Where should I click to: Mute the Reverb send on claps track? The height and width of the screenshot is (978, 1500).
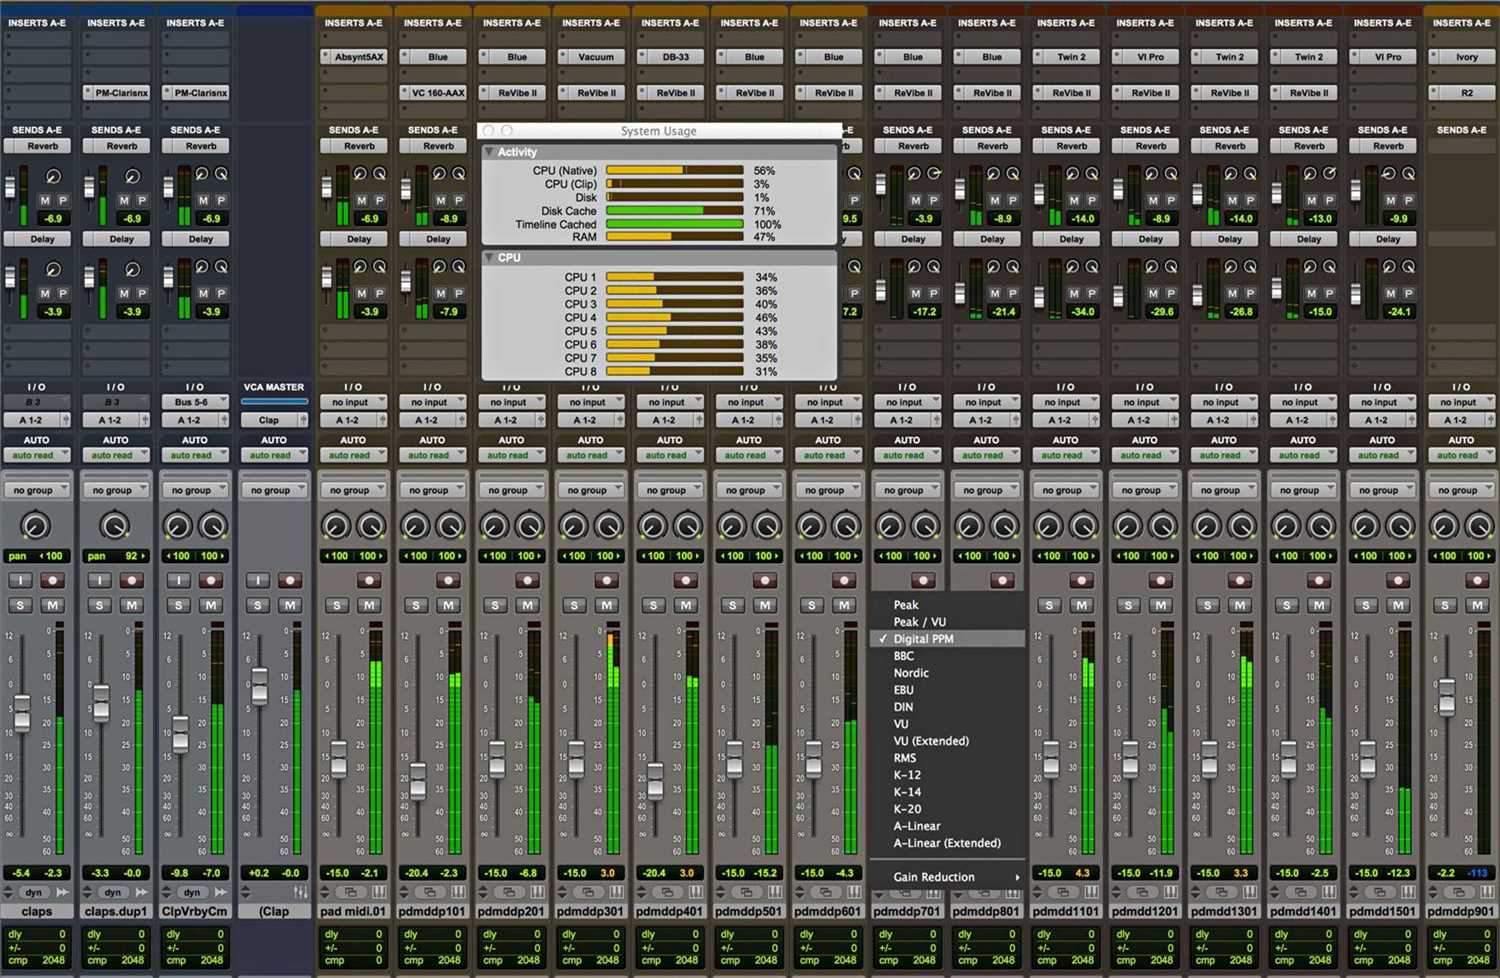pyautogui.click(x=44, y=201)
